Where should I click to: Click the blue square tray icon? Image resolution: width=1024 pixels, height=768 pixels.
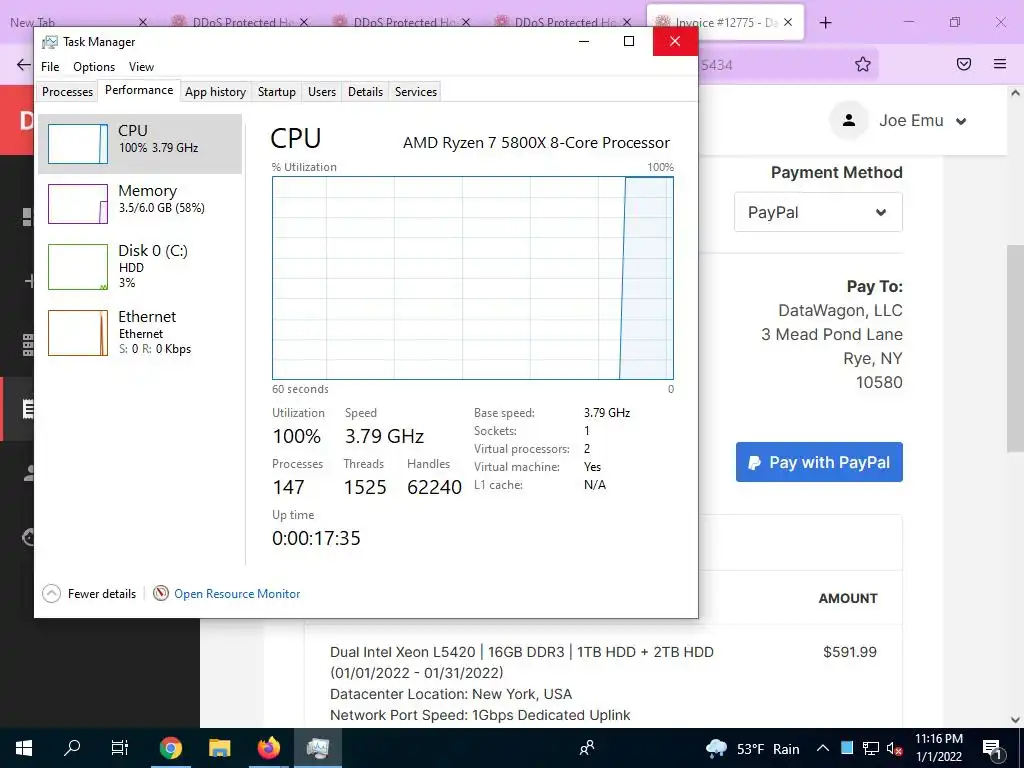[847, 748]
